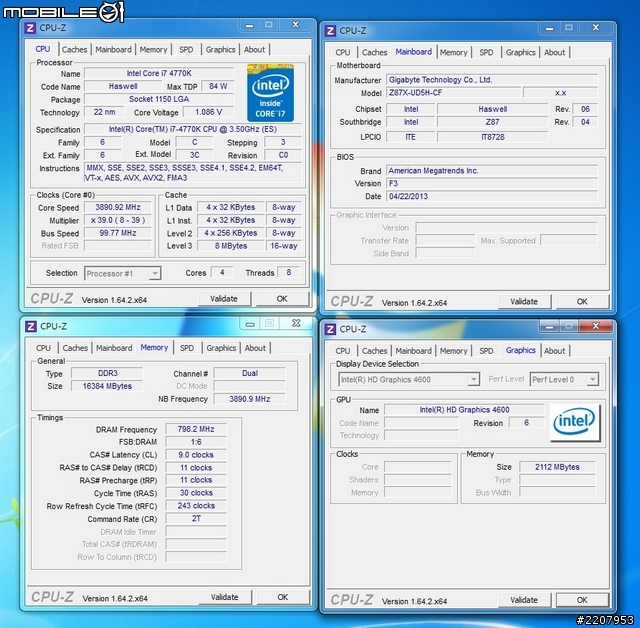Click Validate in the Memory window
This screenshot has width=640, height=628.
pyautogui.click(x=225, y=597)
